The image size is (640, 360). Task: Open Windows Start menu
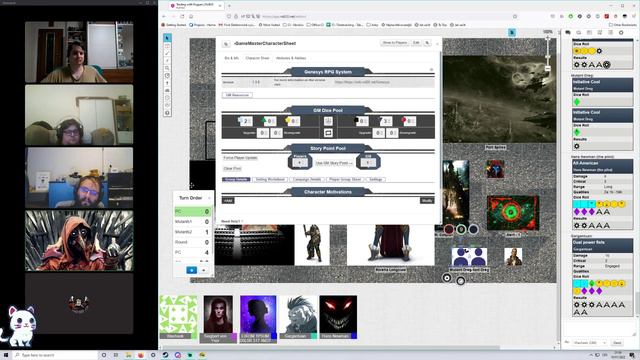[6, 355]
